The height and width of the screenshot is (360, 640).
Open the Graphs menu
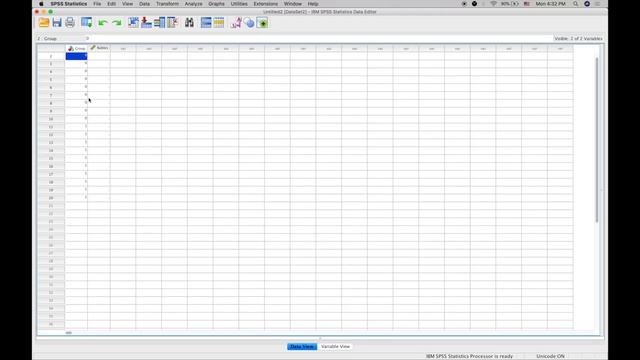[x=216, y=4]
